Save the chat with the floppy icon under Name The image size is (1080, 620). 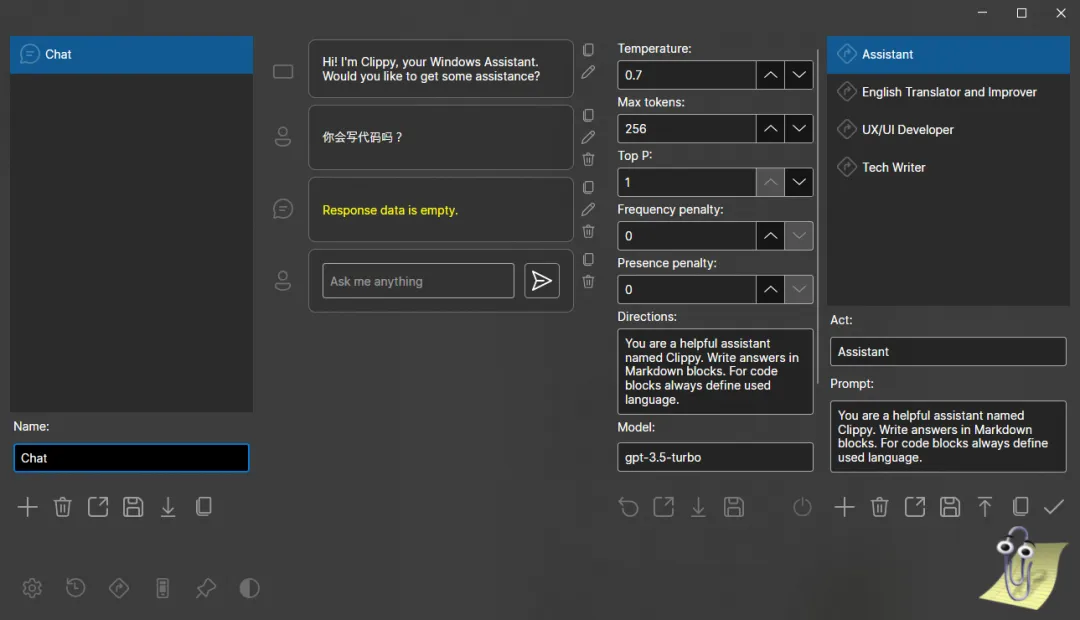click(133, 507)
